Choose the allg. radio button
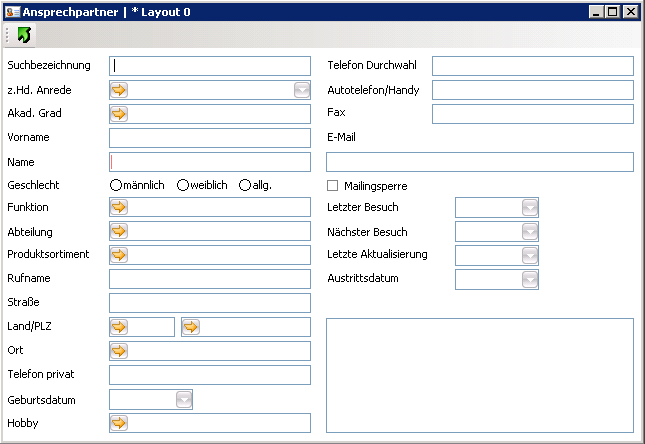 tap(245, 185)
